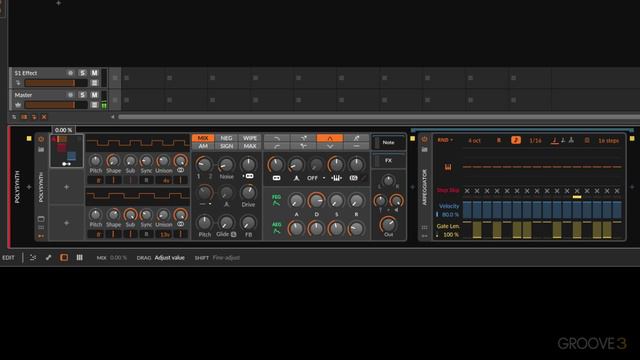Select AM oscillator blend mode
Image resolution: width=640 pixels, height=360 pixels.
[x=203, y=146]
